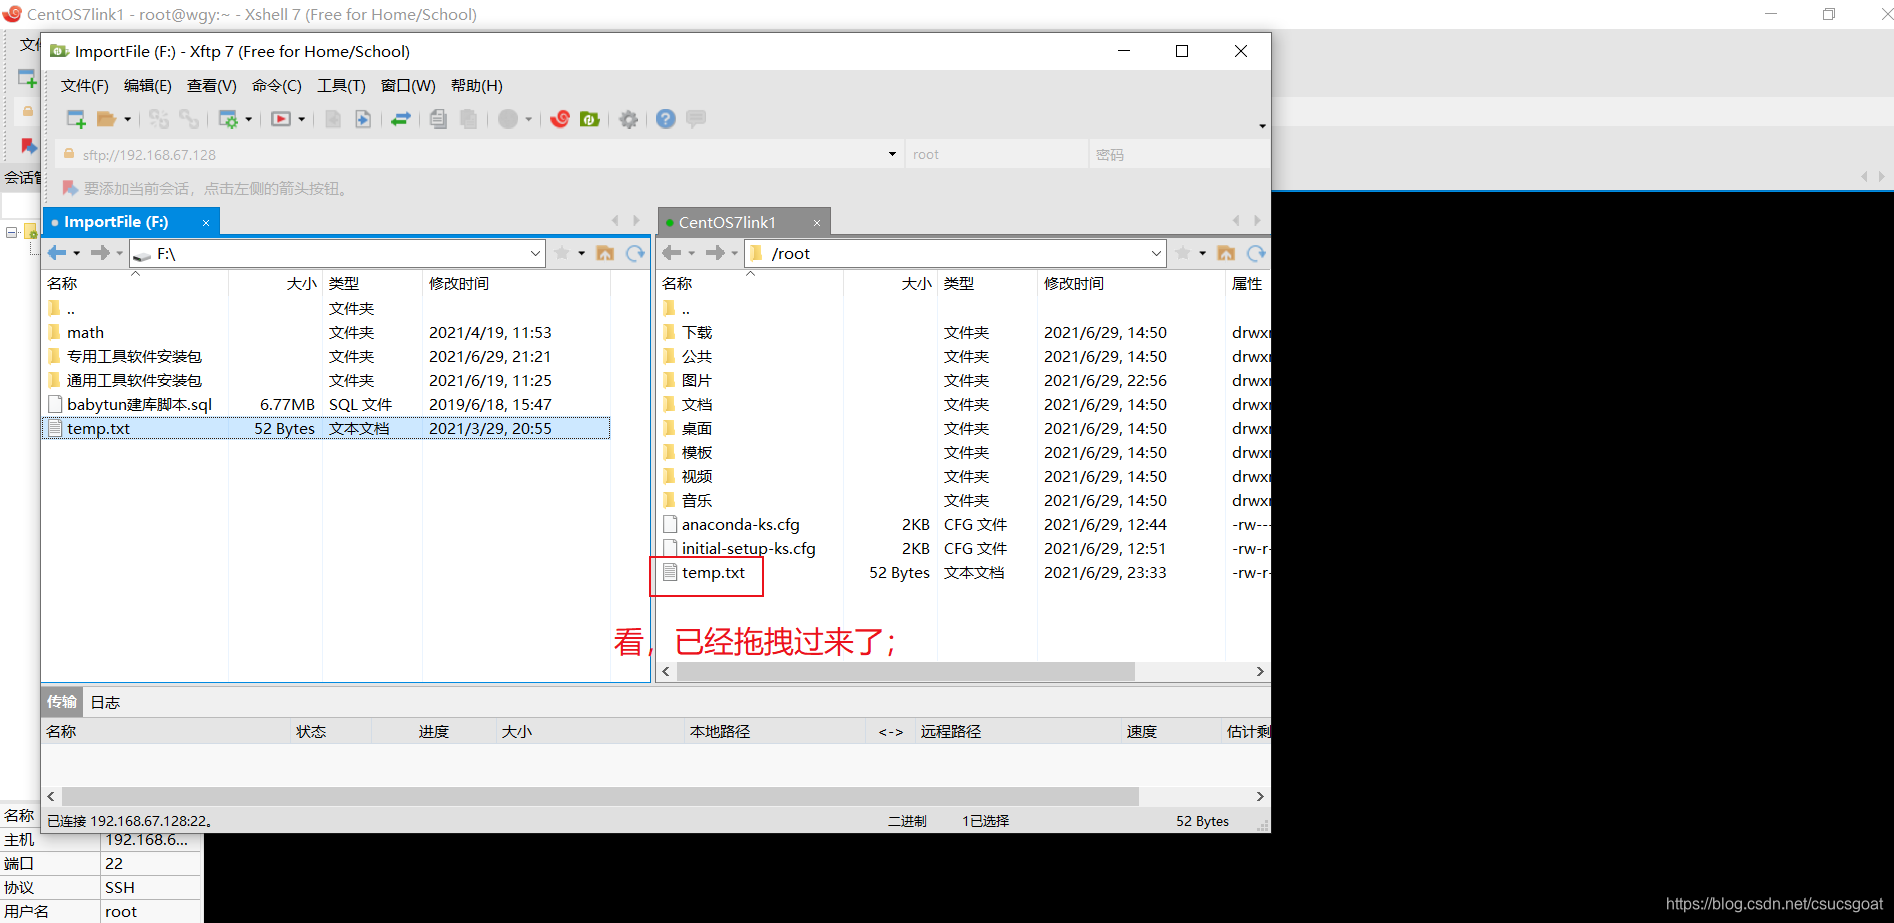Open the global options gear icon

coord(628,119)
